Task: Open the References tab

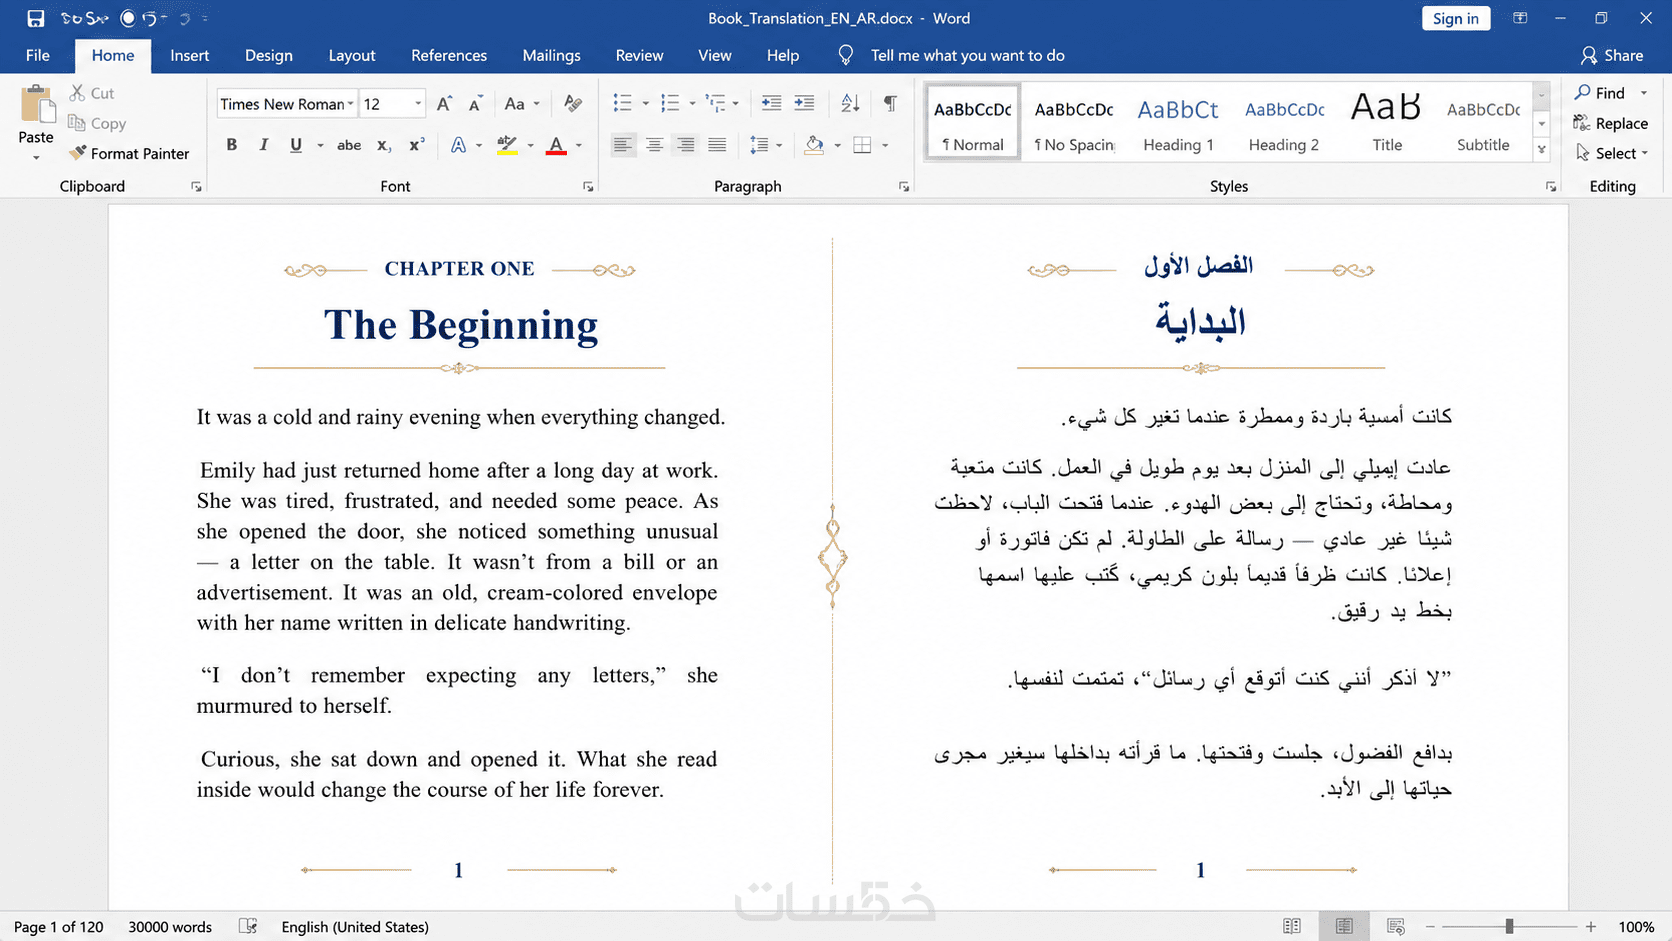Action: 449,55
